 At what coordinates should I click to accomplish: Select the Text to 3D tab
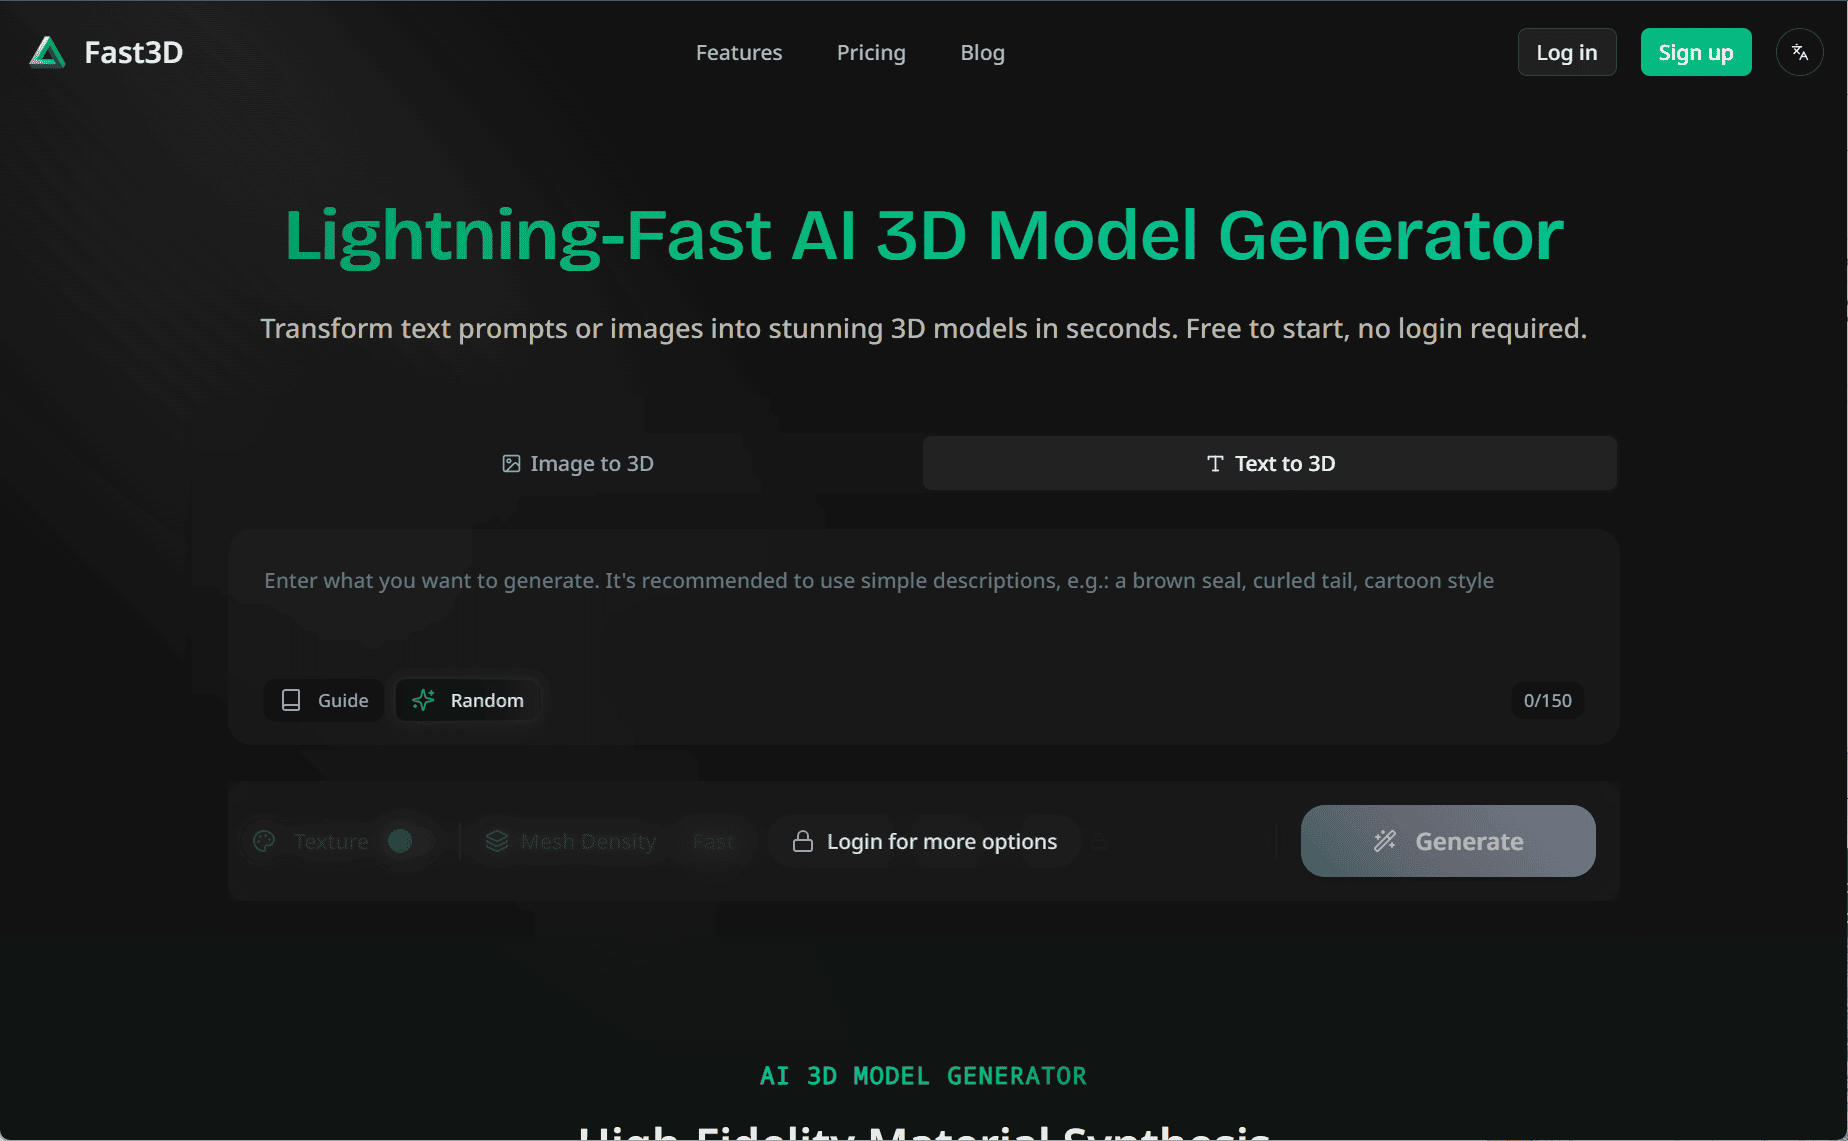click(1269, 463)
